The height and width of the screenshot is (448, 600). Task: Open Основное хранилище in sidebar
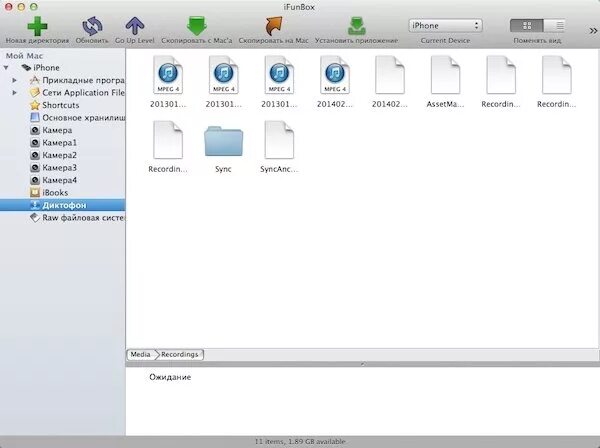point(77,118)
